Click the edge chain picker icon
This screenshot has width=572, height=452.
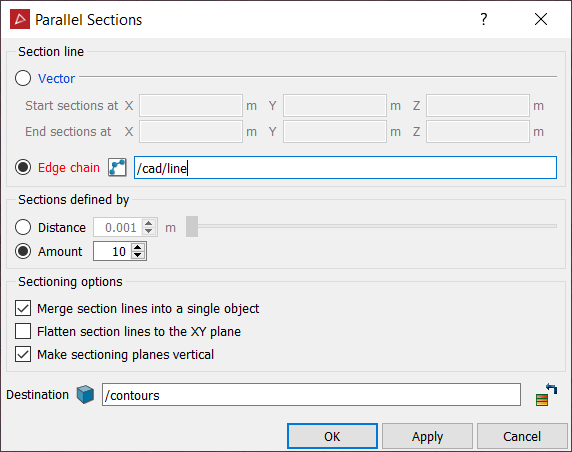(x=117, y=167)
